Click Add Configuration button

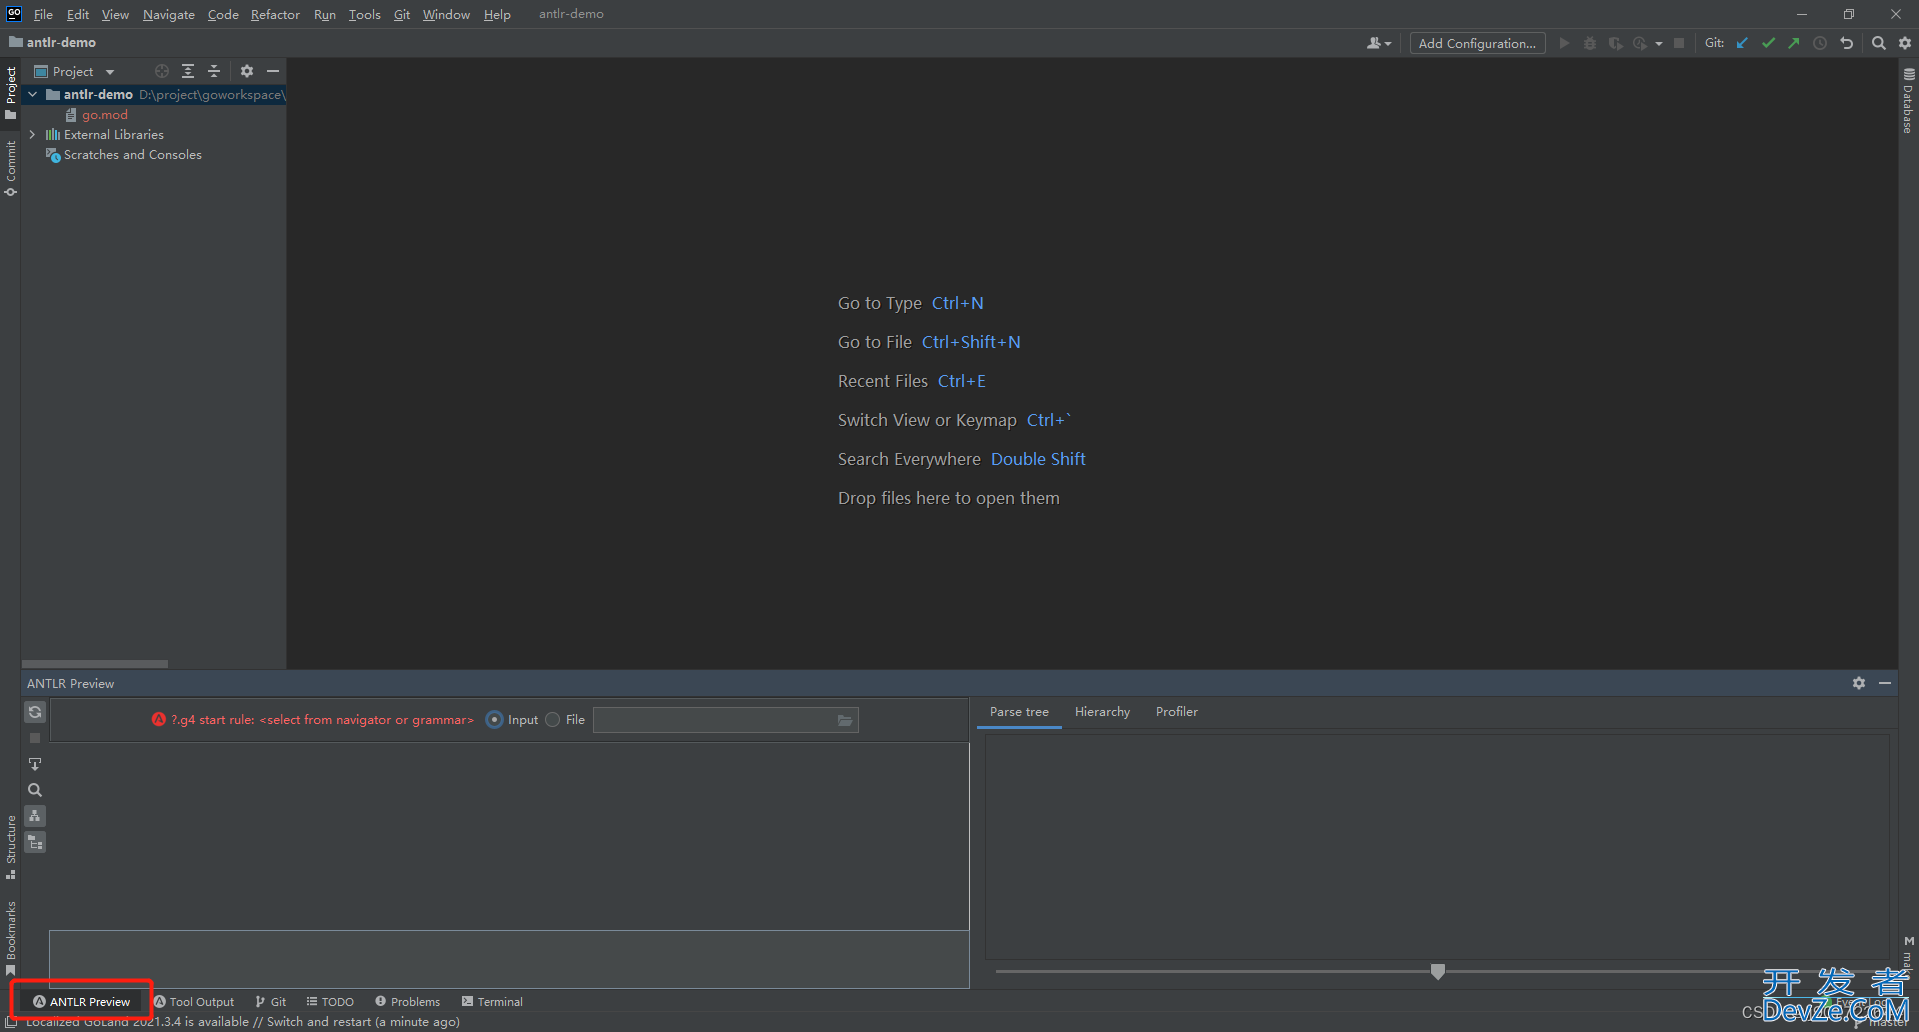(1477, 43)
